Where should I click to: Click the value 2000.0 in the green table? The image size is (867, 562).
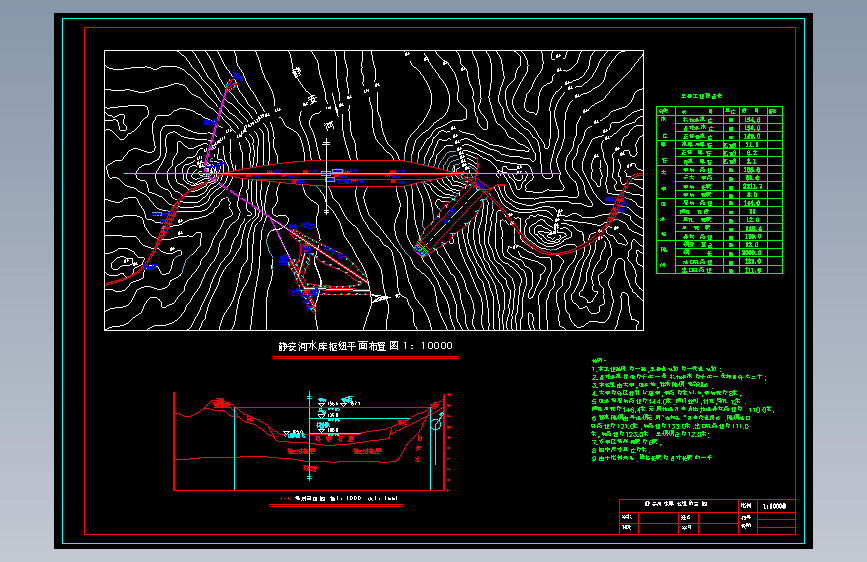pyautogui.click(x=751, y=253)
